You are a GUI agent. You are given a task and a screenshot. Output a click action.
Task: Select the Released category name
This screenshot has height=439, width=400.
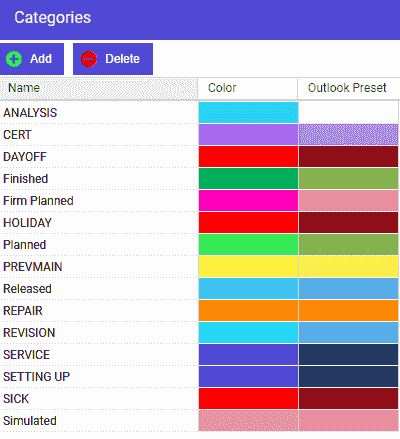click(x=27, y=289)
